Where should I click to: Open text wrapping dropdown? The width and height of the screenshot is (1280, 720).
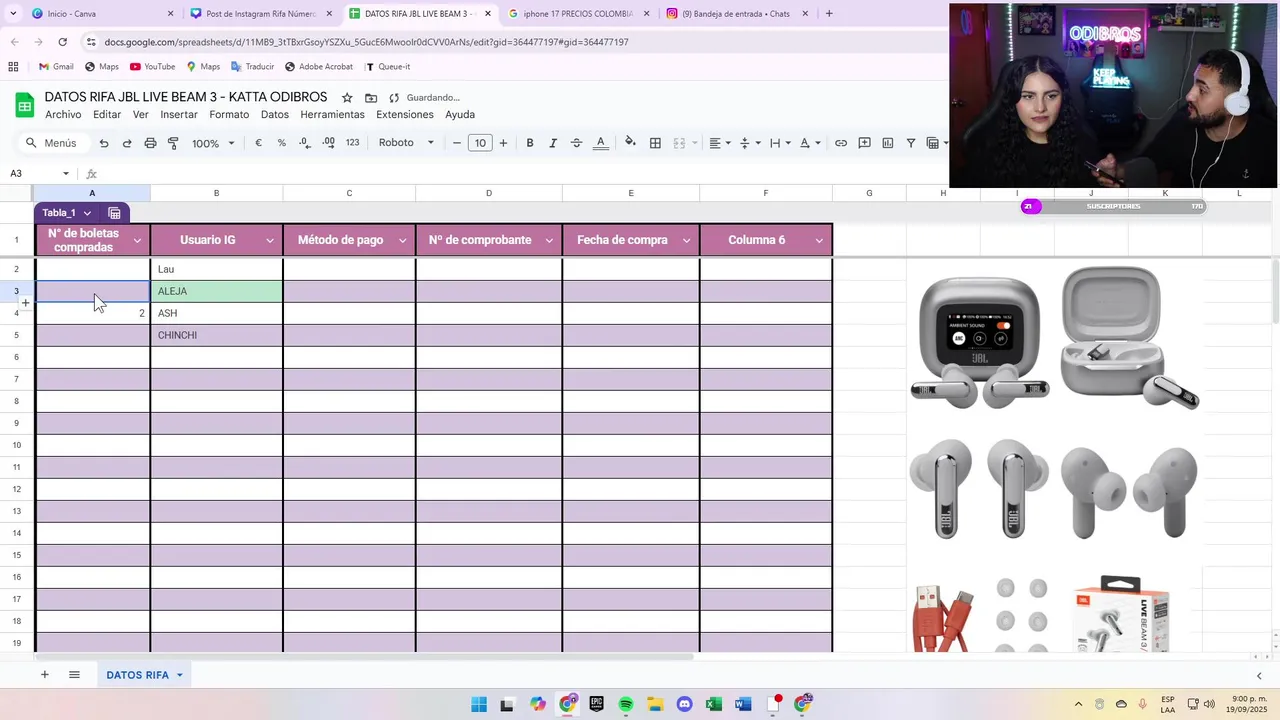click(x=780, y=143)
